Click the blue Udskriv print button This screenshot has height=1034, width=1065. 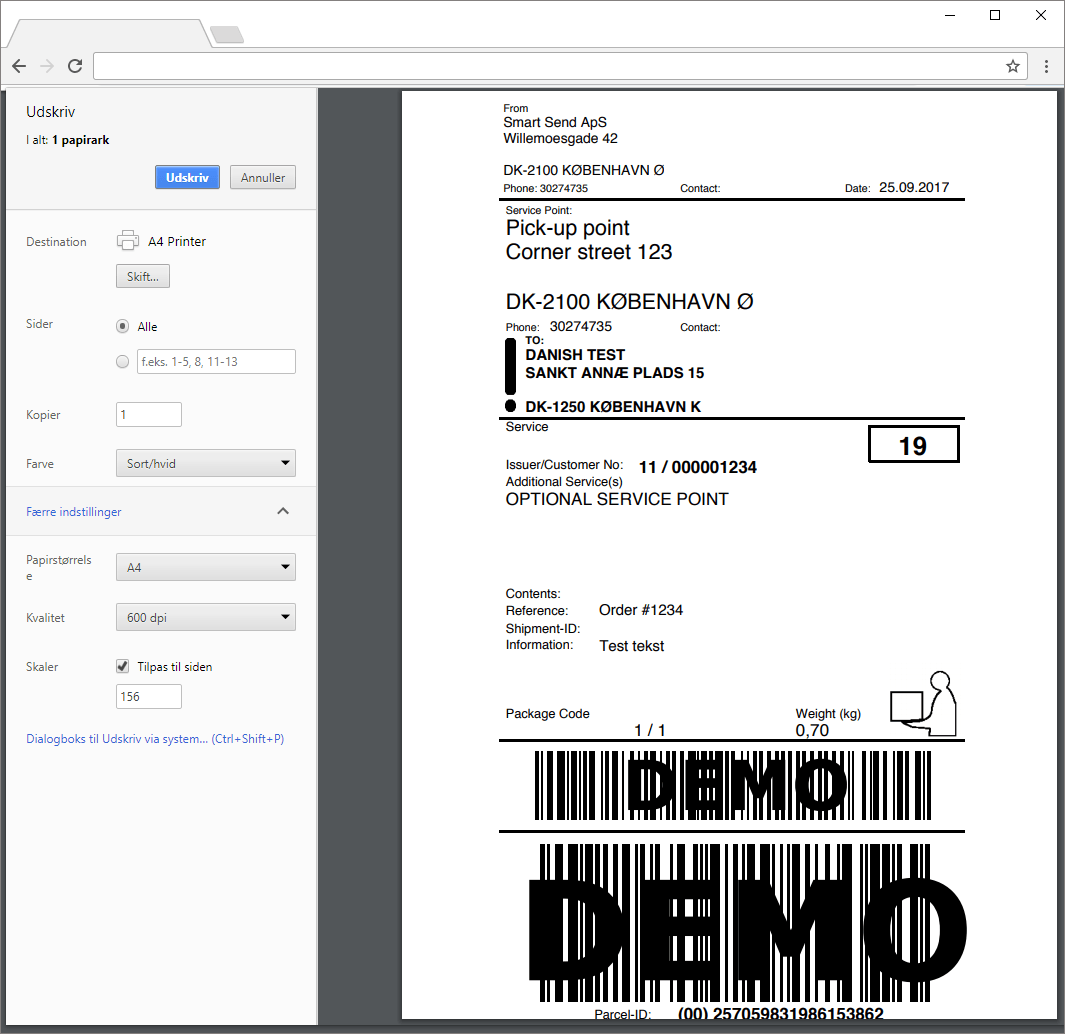click(x=187, y=177)
